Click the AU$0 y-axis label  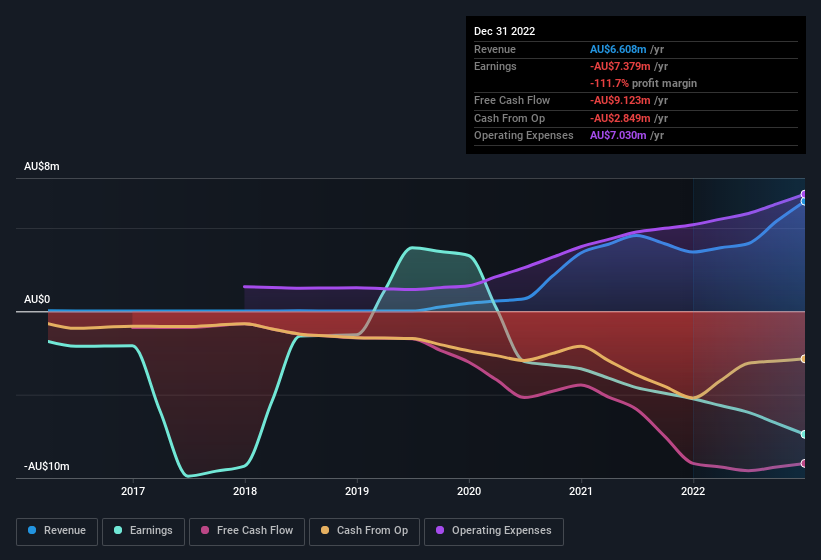37,299
